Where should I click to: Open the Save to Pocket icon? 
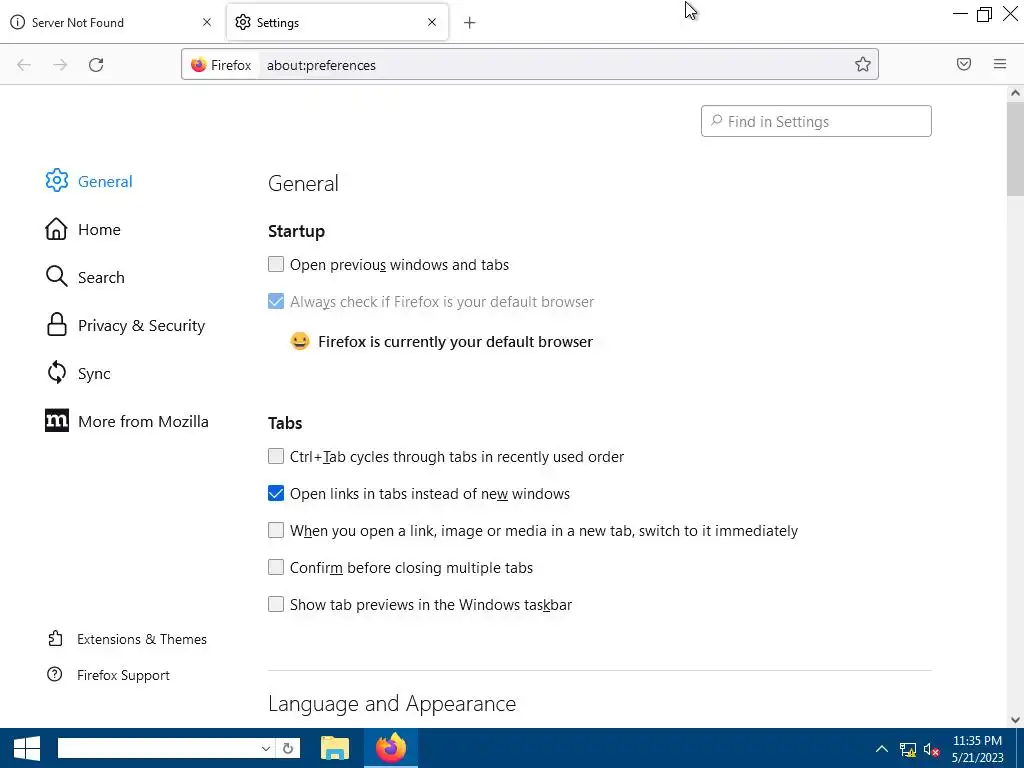(x=964, y=64)
